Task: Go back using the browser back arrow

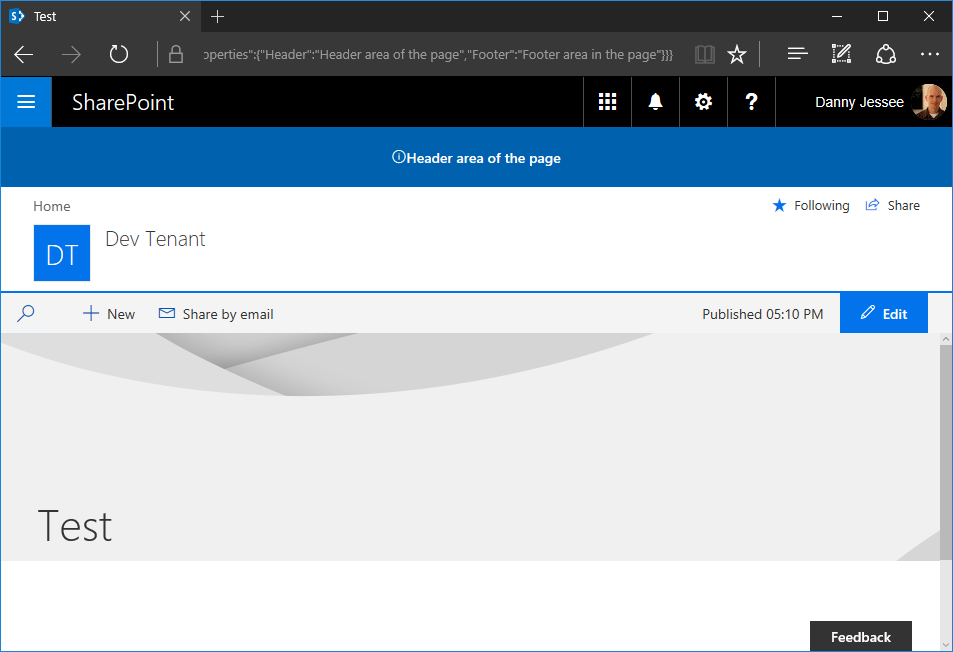Action: click(x=24, y=55)
